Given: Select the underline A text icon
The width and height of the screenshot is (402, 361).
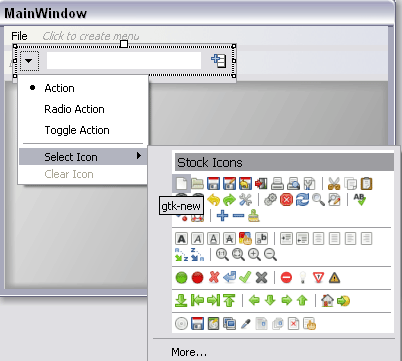Looking at the screenshot, I should 213,239.
